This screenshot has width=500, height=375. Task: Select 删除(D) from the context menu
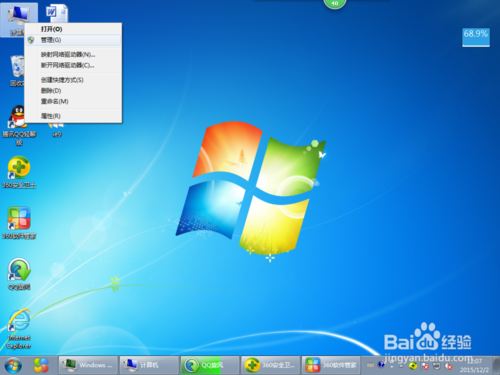73,91
